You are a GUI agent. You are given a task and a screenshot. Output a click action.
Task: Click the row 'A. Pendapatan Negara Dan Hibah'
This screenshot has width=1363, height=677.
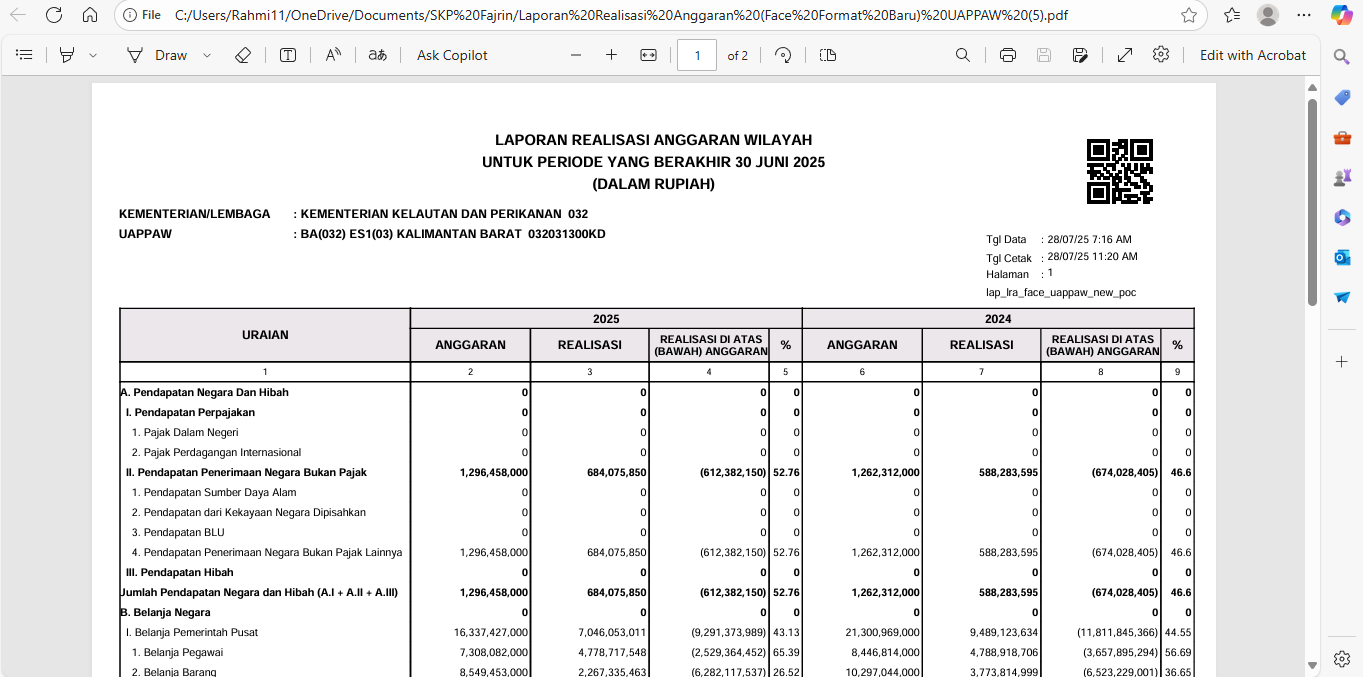pos(656,392)
